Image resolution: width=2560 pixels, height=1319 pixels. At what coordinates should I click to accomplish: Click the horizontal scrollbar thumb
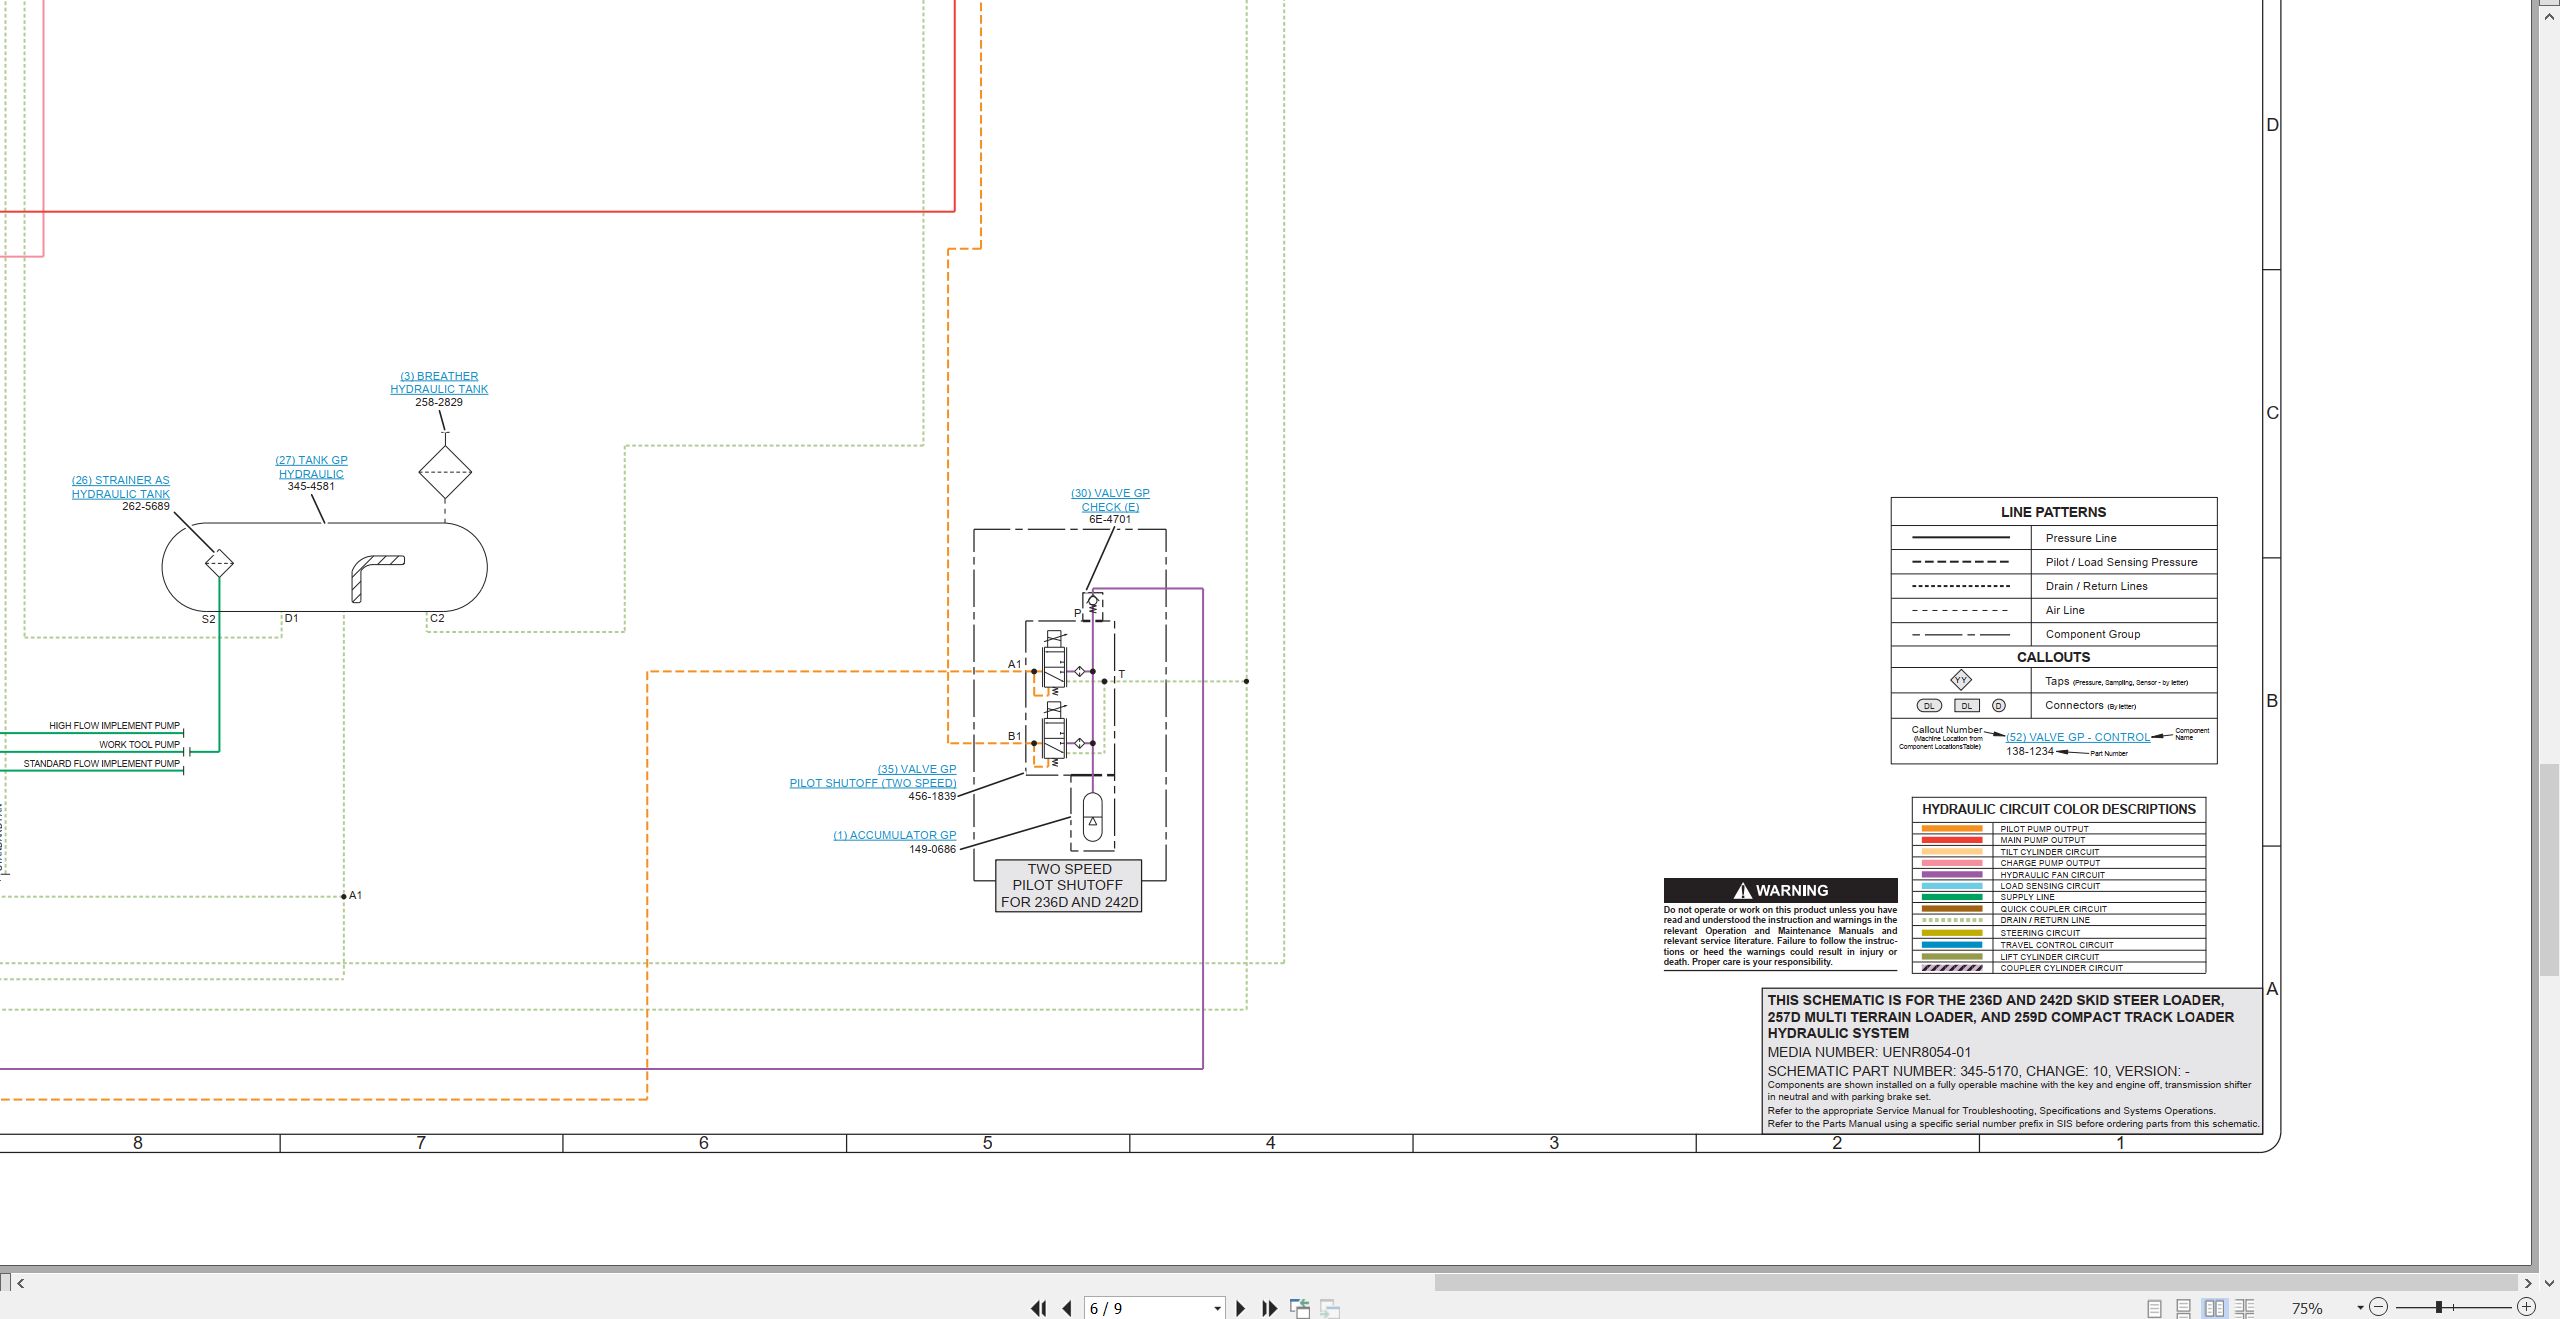[x=1975, y=1282]
